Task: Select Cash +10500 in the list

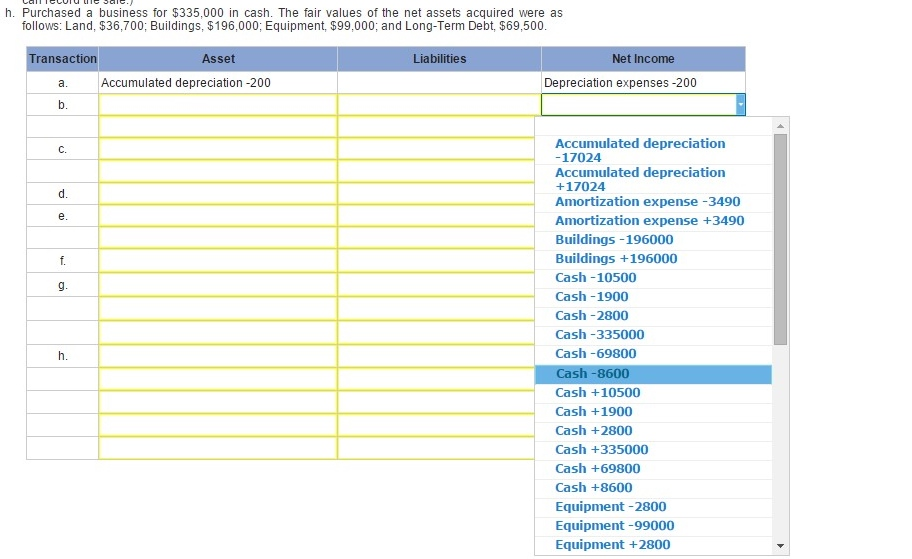Action: pyautogui.click(x=597, y=393)
